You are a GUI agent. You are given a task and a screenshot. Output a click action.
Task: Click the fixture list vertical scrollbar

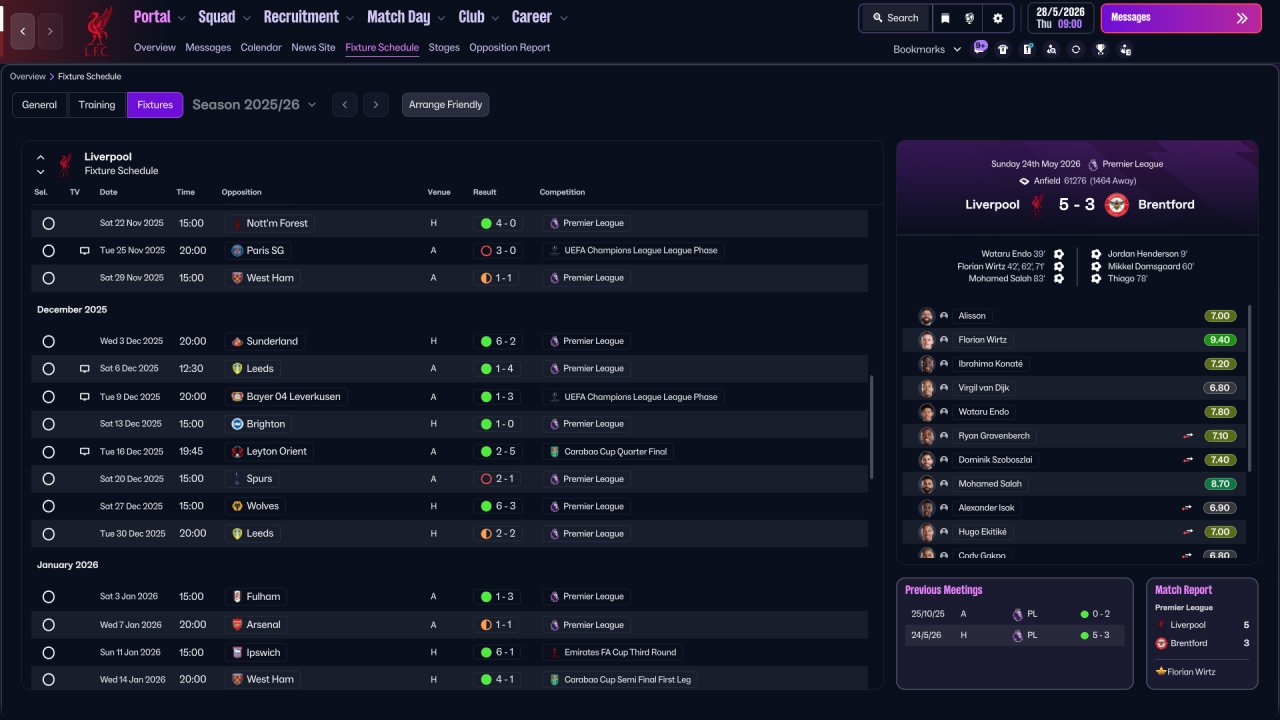coord(873,427)
